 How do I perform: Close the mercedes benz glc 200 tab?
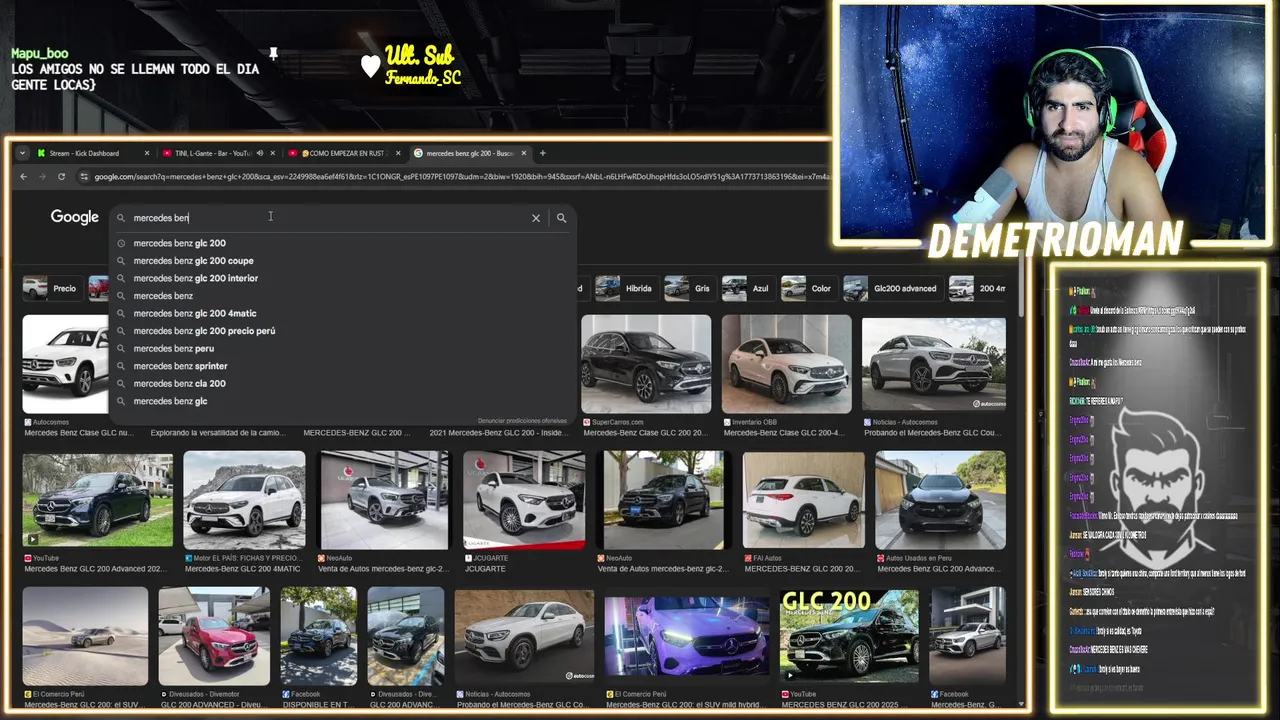click(524, 153)
